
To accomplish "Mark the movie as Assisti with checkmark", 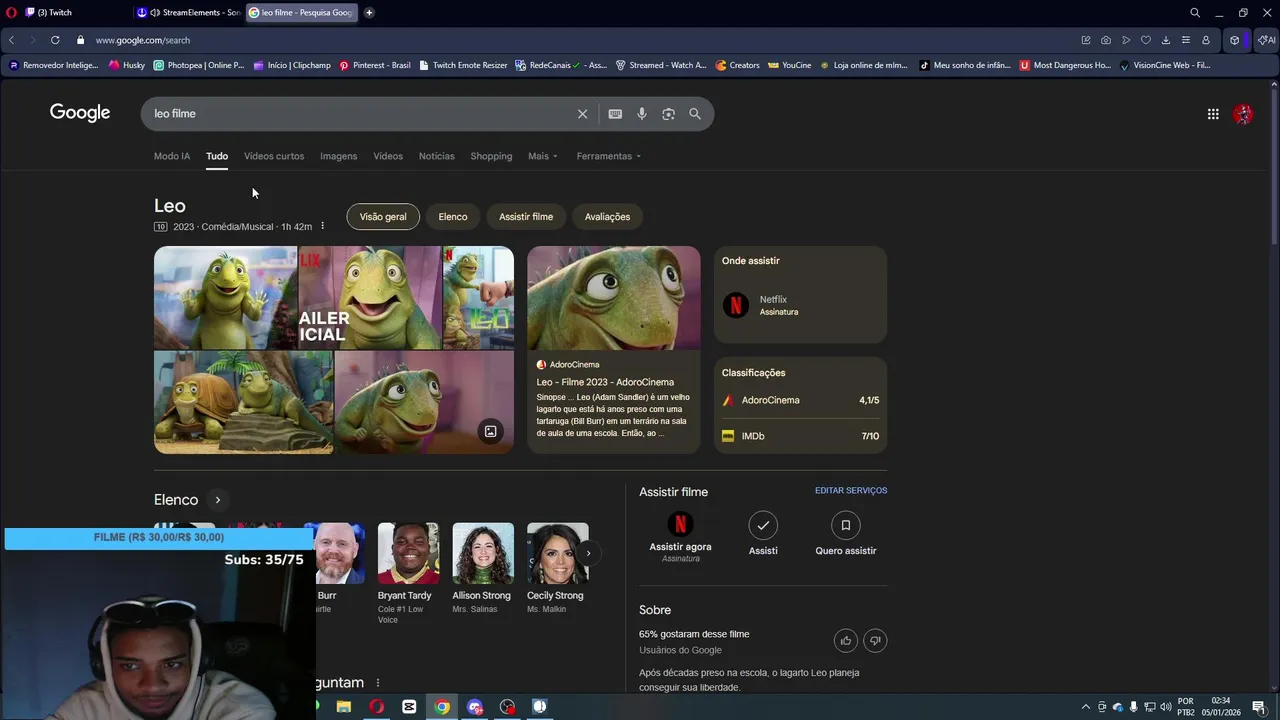I will 763,525.
